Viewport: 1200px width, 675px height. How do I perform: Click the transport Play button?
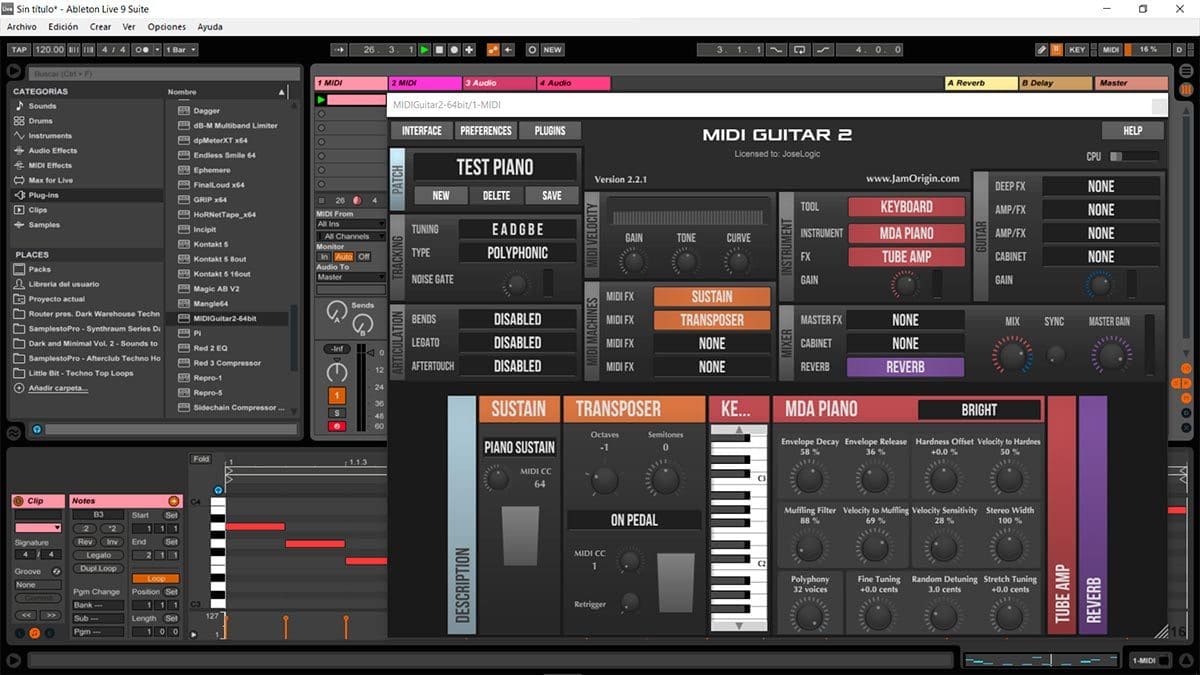pos(424,49)
